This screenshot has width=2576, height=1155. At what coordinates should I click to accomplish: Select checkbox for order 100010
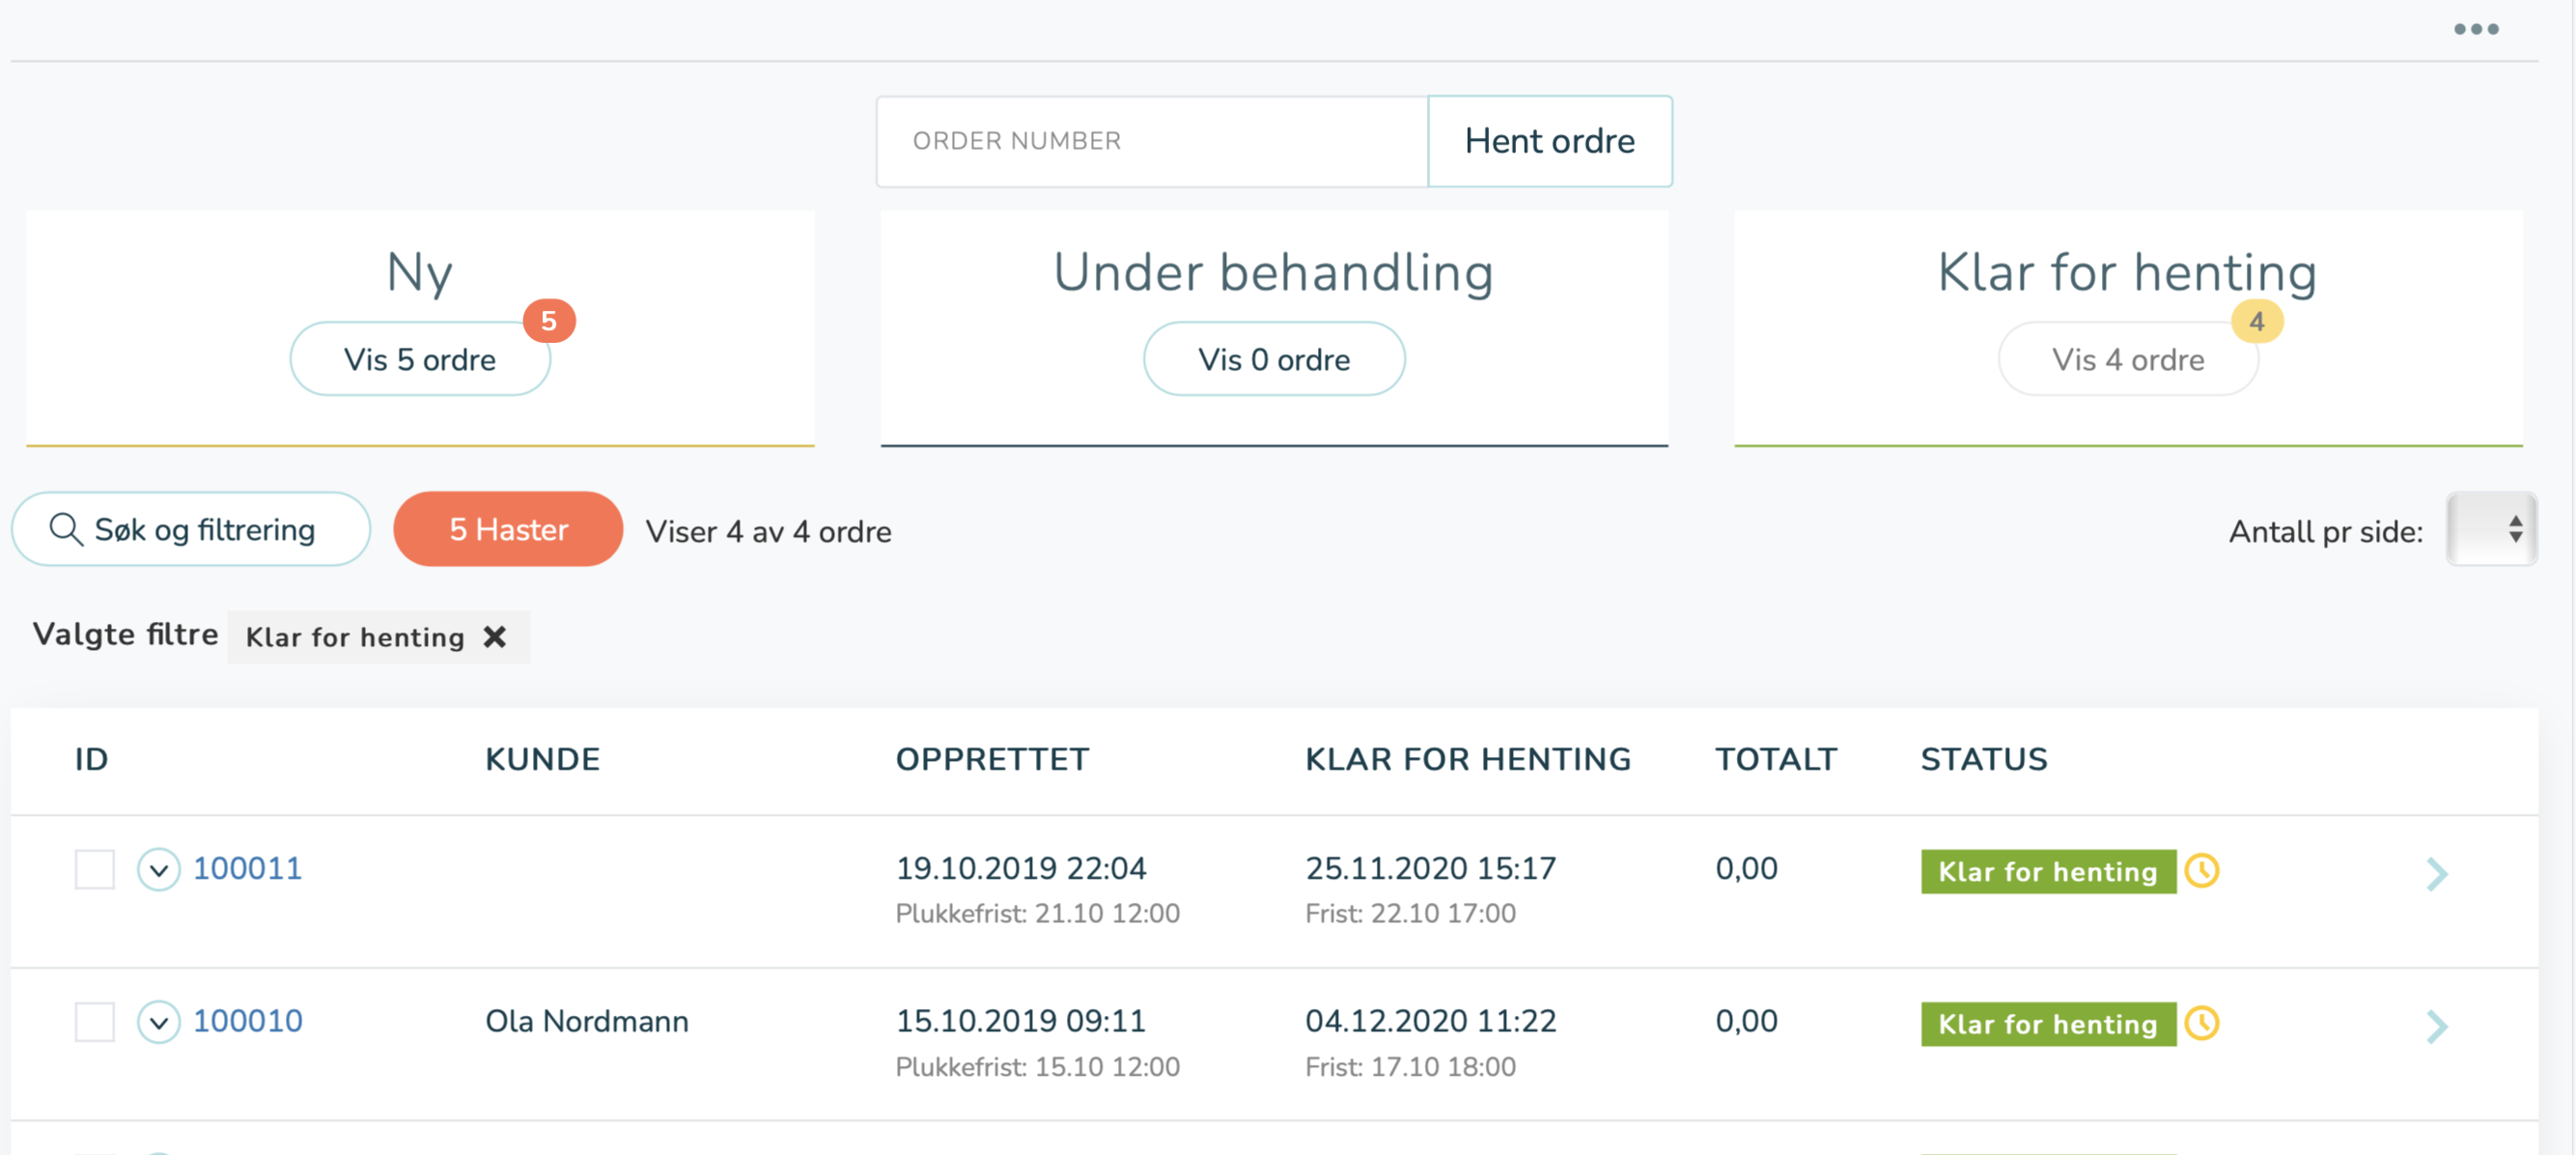[95, 1022]
